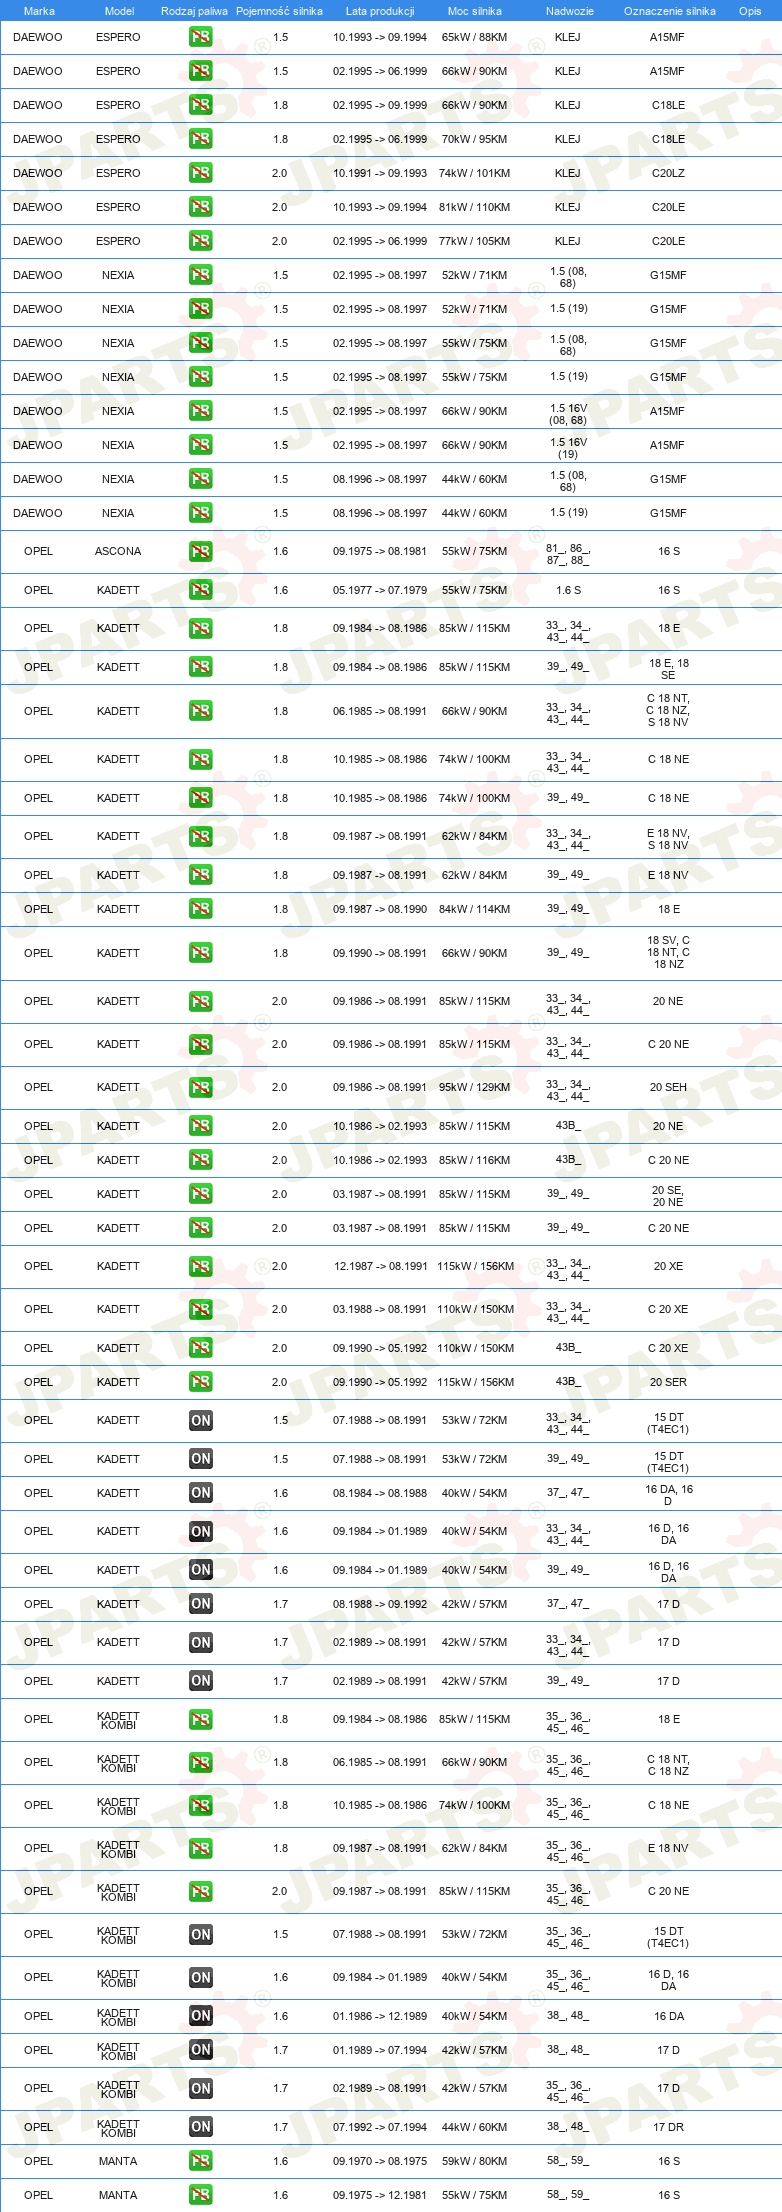
Task: Select the 65kW / 88KM power cell
Action: click(474, 37)
